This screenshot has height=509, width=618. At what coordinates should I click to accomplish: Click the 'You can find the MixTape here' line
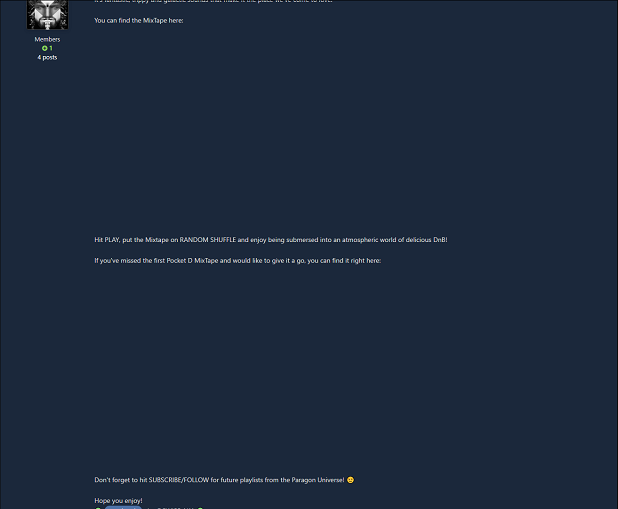pyautogui.click(x=139, y=21)
